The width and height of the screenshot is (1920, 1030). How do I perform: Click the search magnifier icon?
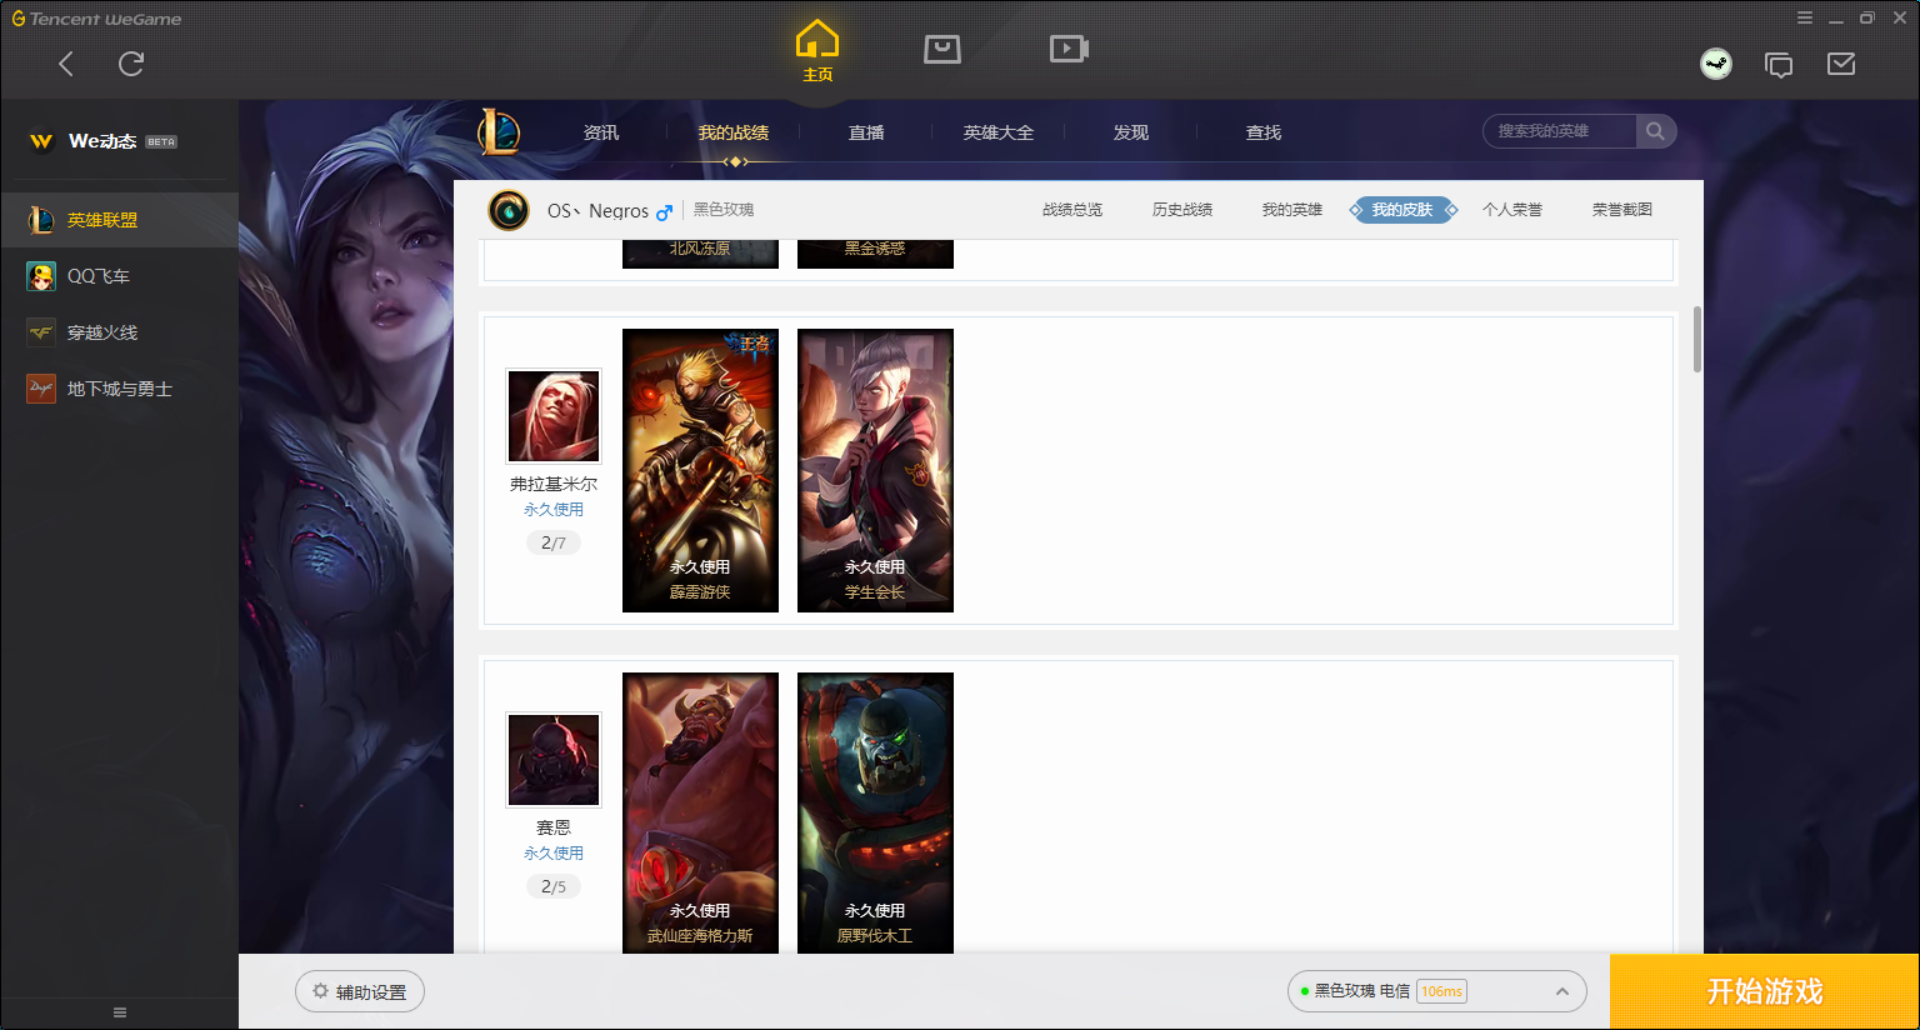click(x=1655, y=131)
